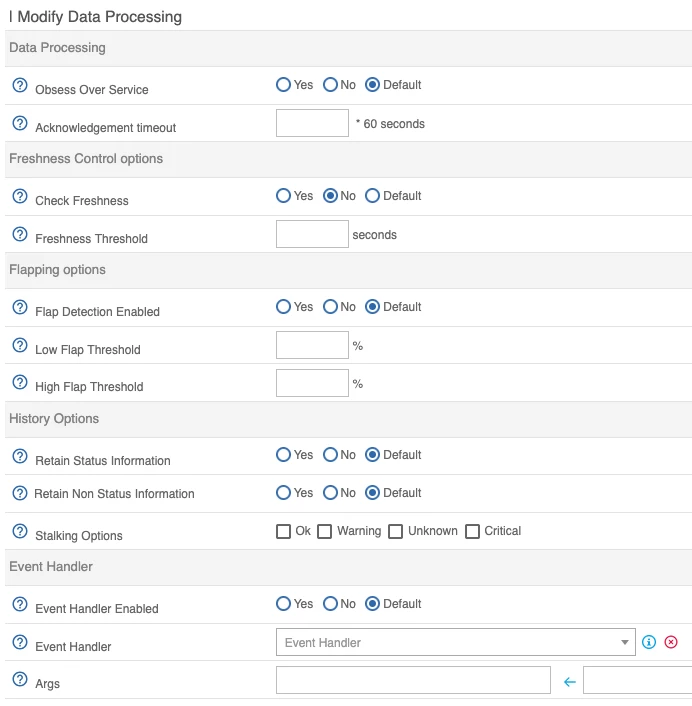Click the Args text field
The height and width of the screenshot is (706, 692).
[413, 681]
